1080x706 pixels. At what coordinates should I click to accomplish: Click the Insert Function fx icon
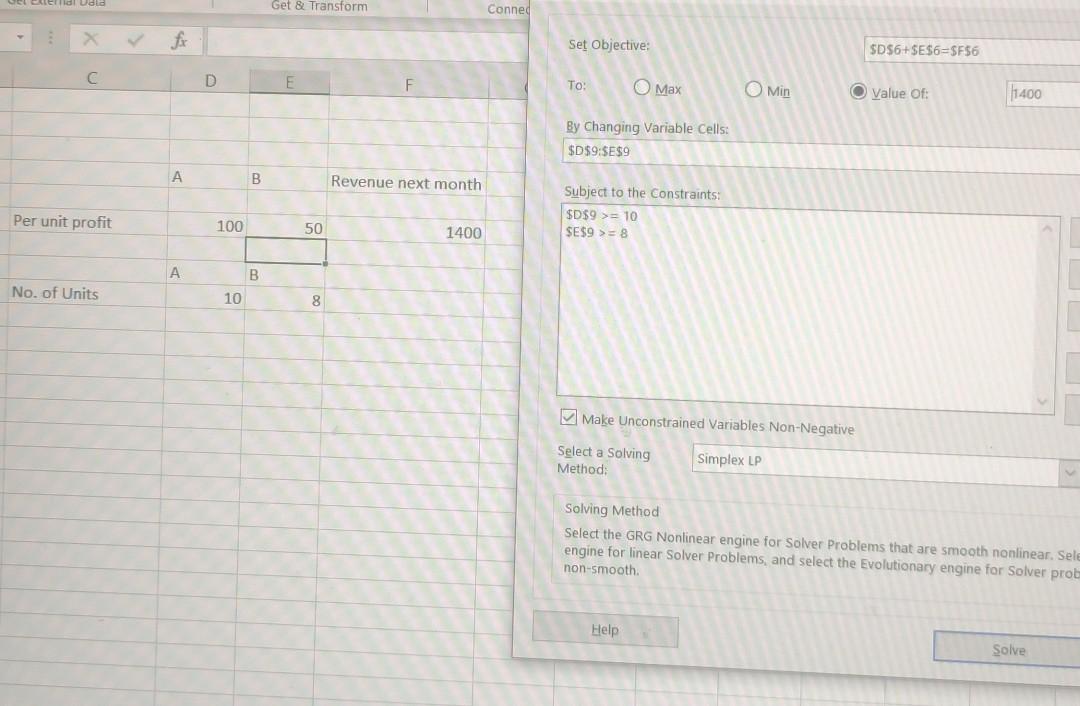(179, 39)
